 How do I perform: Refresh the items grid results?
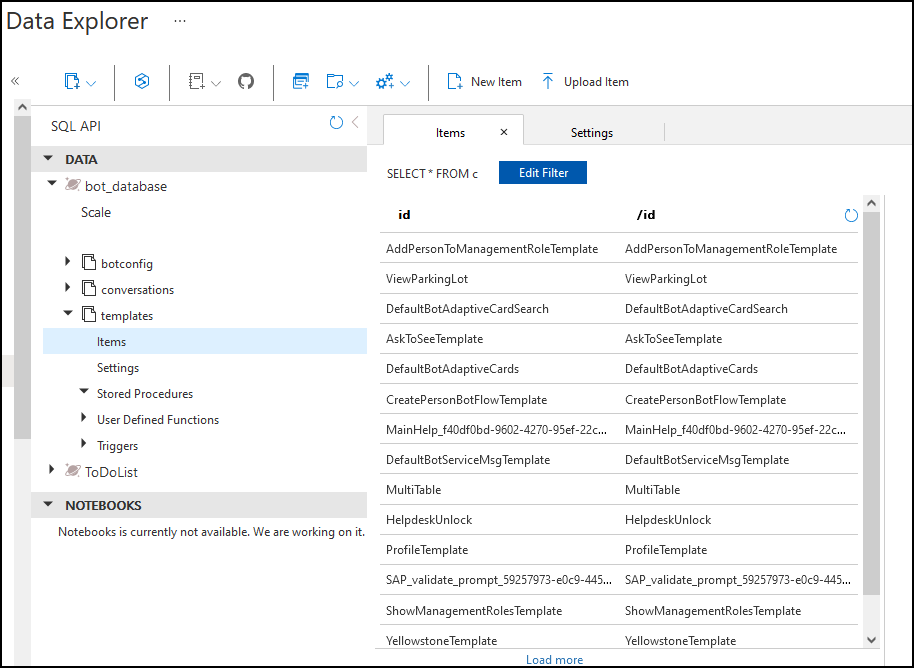tap(851, 215)
